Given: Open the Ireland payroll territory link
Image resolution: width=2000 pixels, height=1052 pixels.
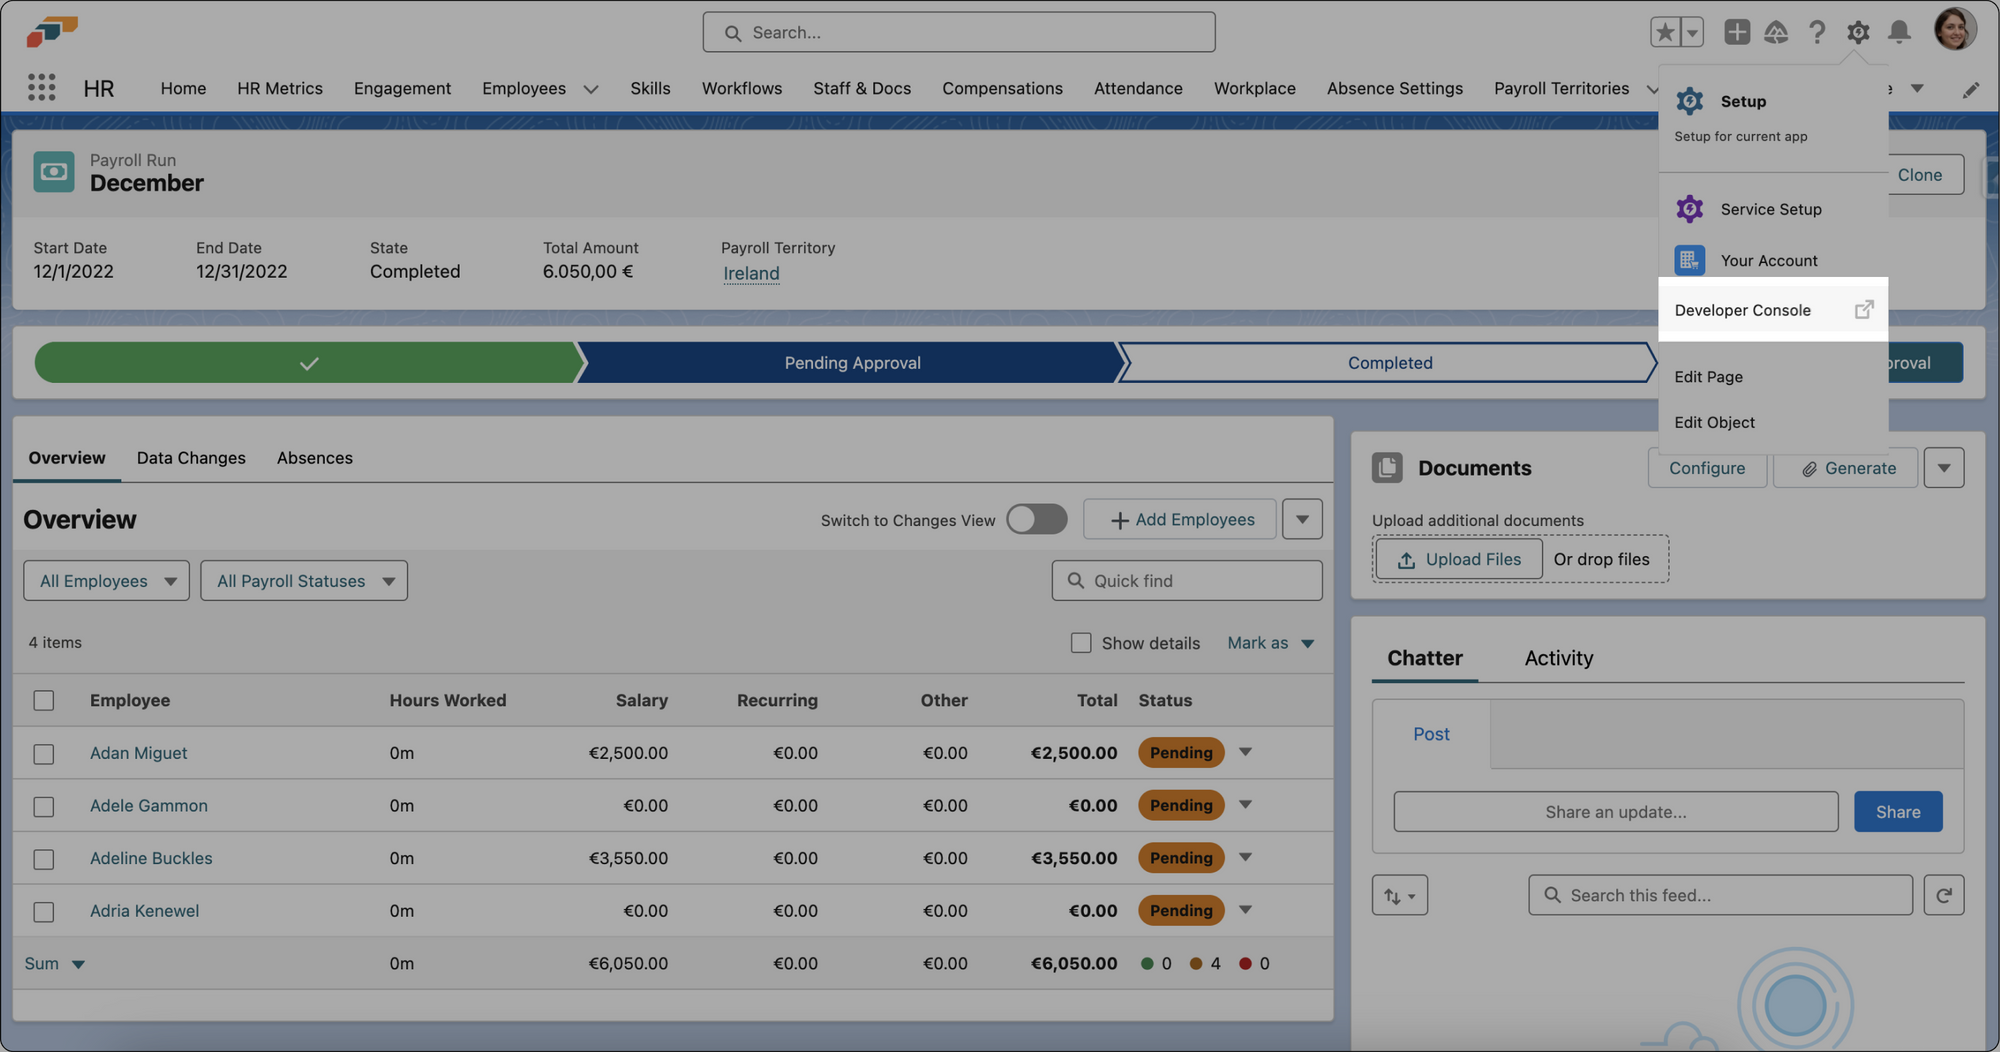Looking at the screenshot, I should pos(751,273).
